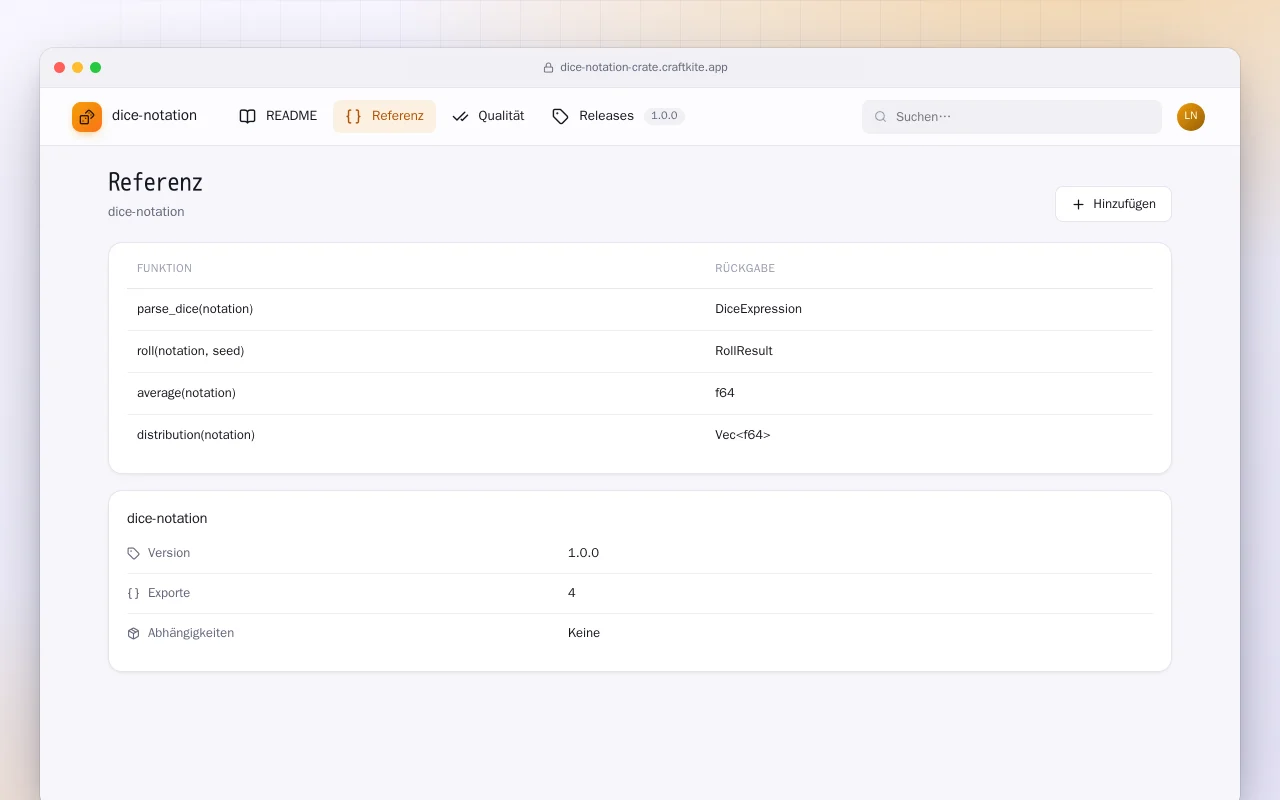Viewport: 1280px width, 800px height.
Task: Click the dice-notation-crate.craftkite.app URL
Action: [x=644, y=68]
